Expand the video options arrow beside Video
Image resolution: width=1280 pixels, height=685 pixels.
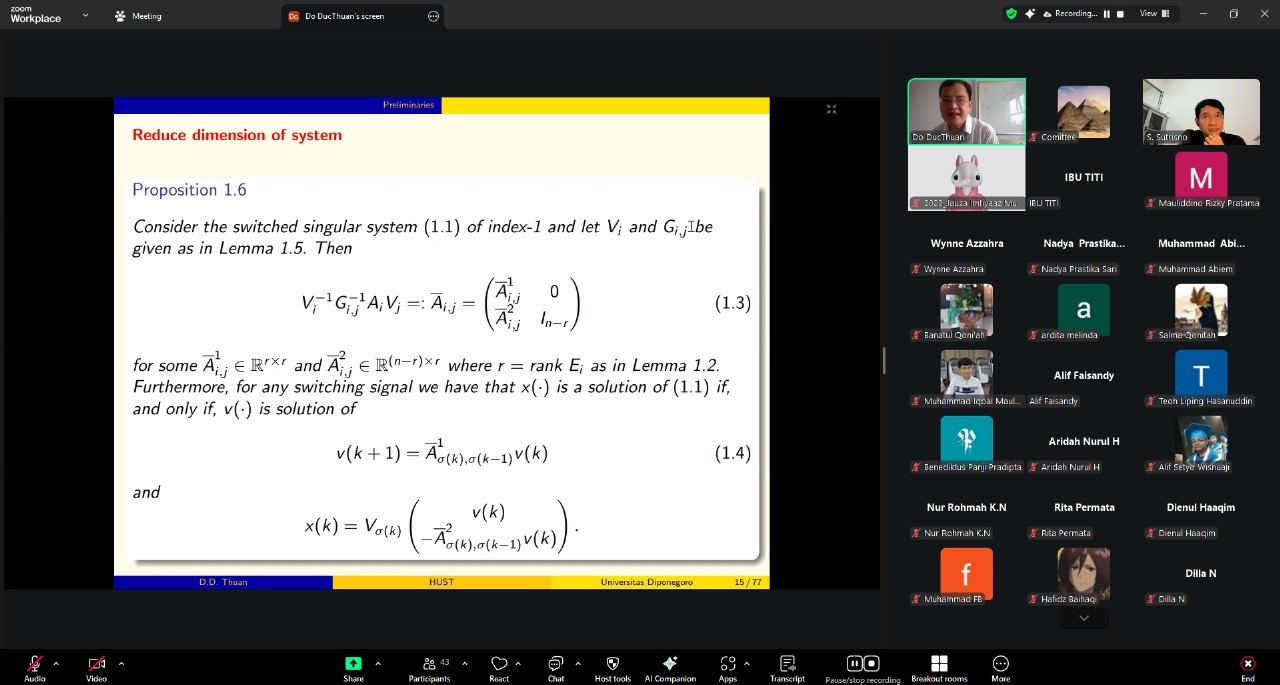point(121,663)
